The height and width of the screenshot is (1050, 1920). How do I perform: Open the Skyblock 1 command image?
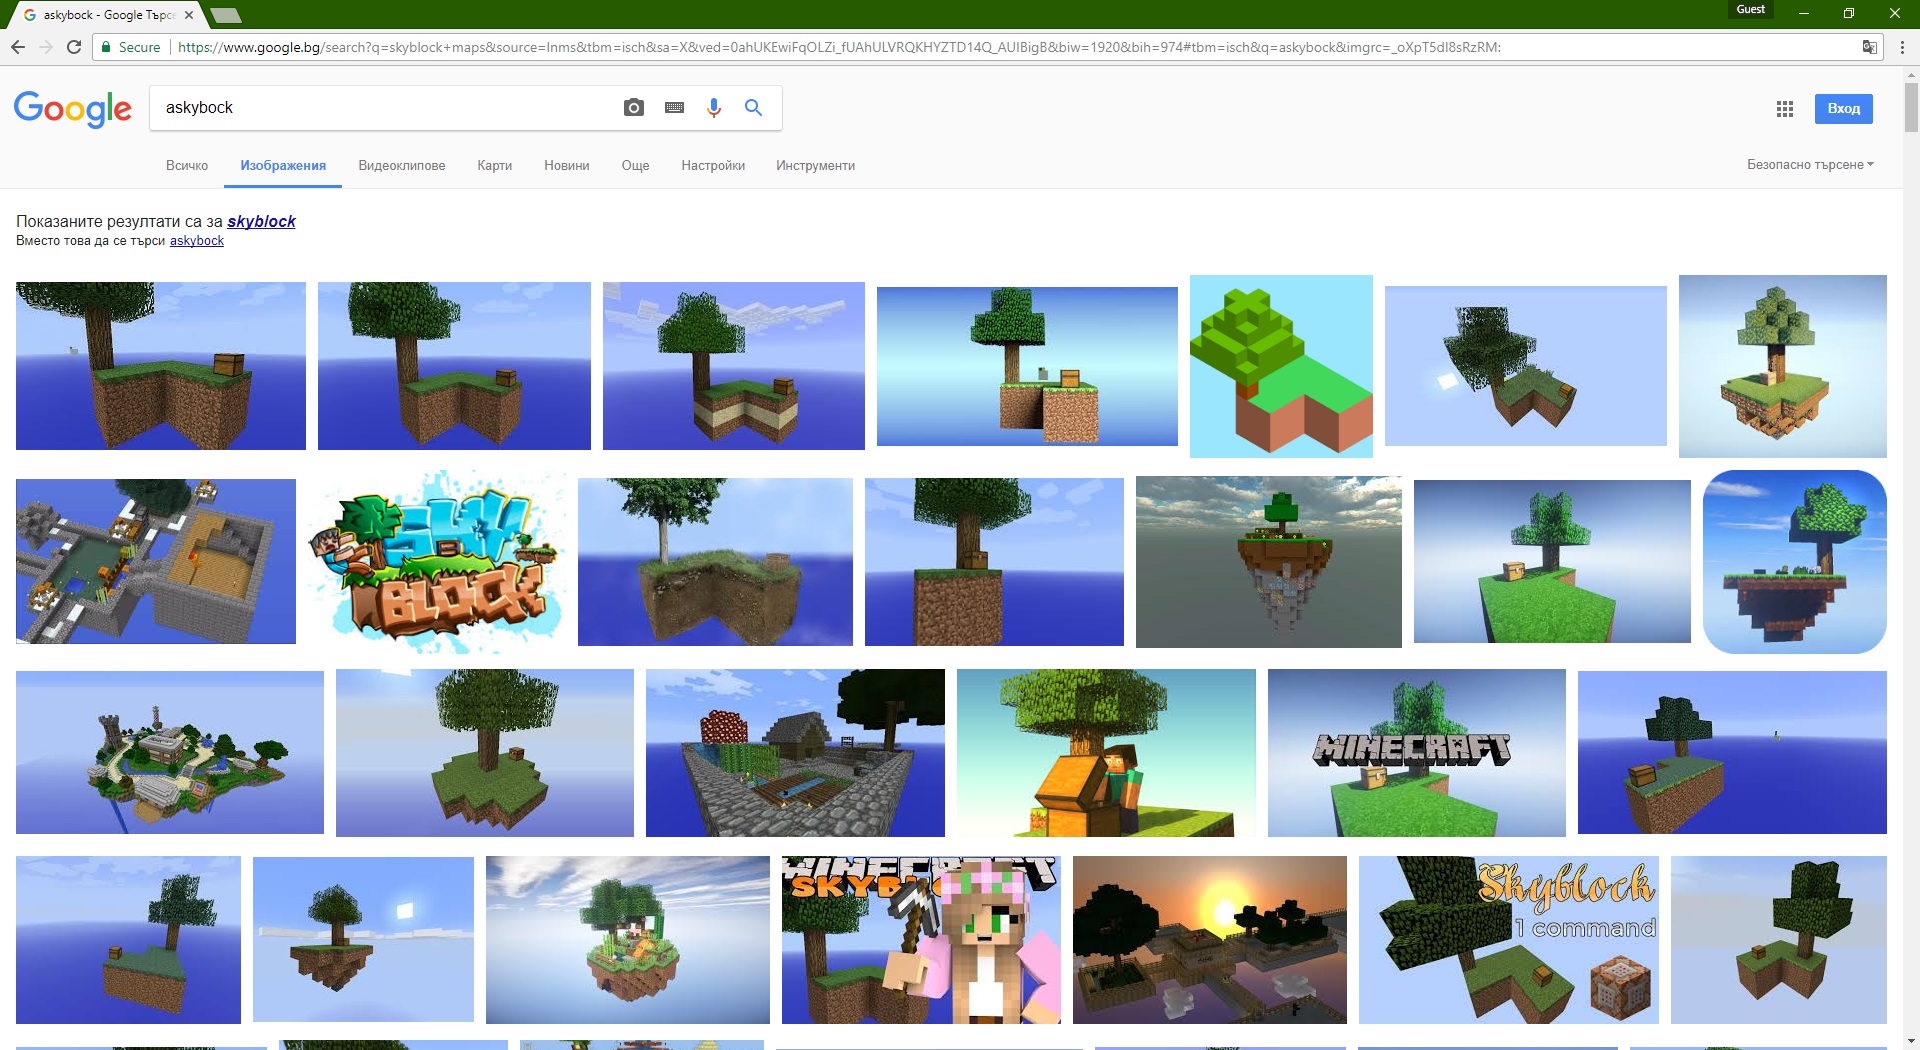point(1509,940)
